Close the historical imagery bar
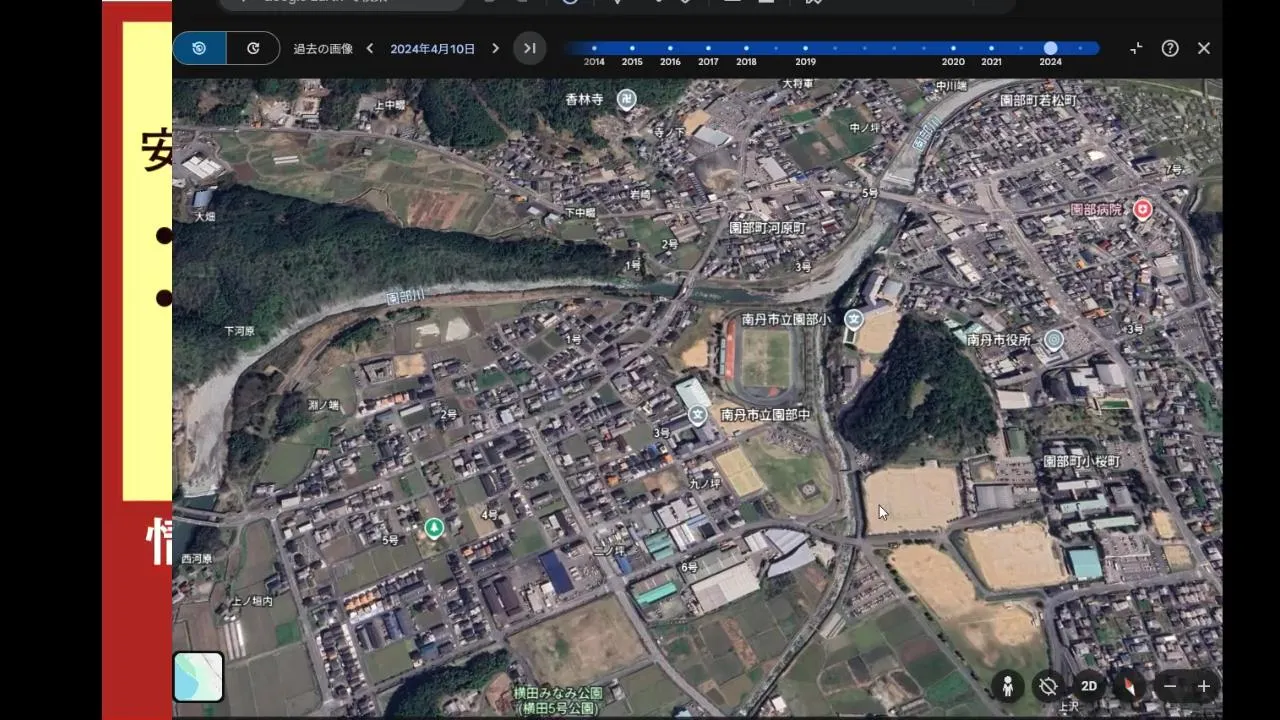This screenshot has height=720, width=1280. [1204, 48]
